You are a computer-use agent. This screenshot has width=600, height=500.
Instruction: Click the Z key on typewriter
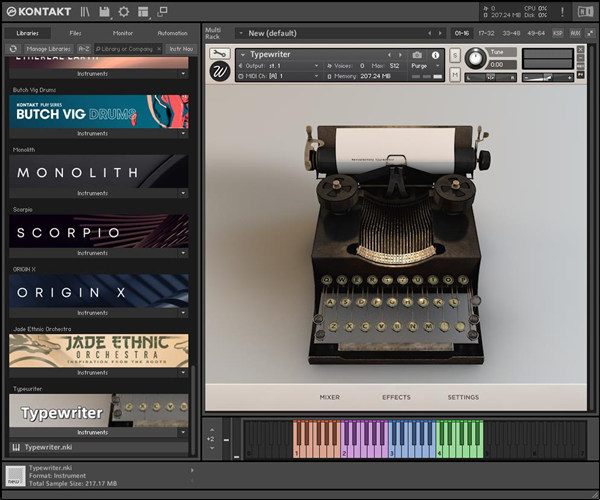coord(334,326)
